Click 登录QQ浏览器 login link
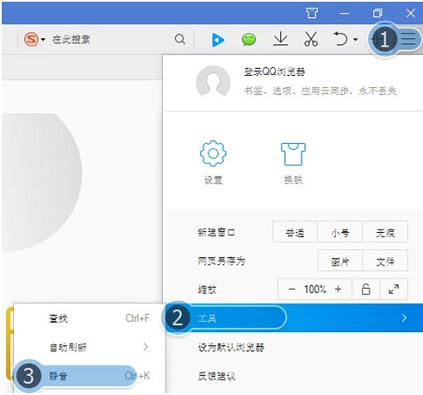Viewport: 423px width, 395px height. (x=274, y=72)
